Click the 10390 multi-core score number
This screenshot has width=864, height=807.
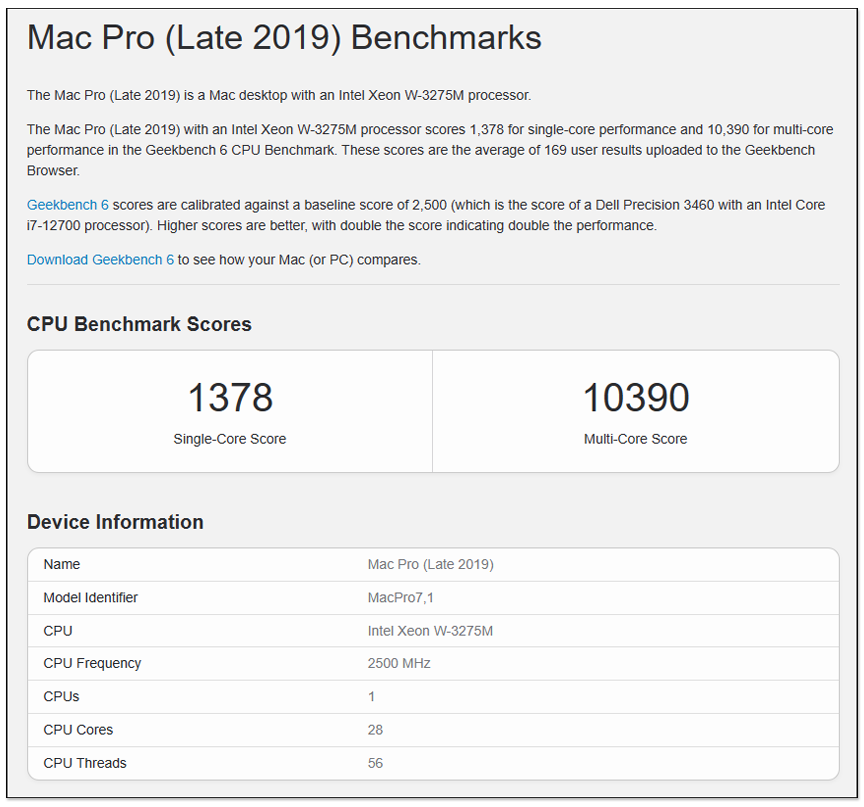pos(636,398)
